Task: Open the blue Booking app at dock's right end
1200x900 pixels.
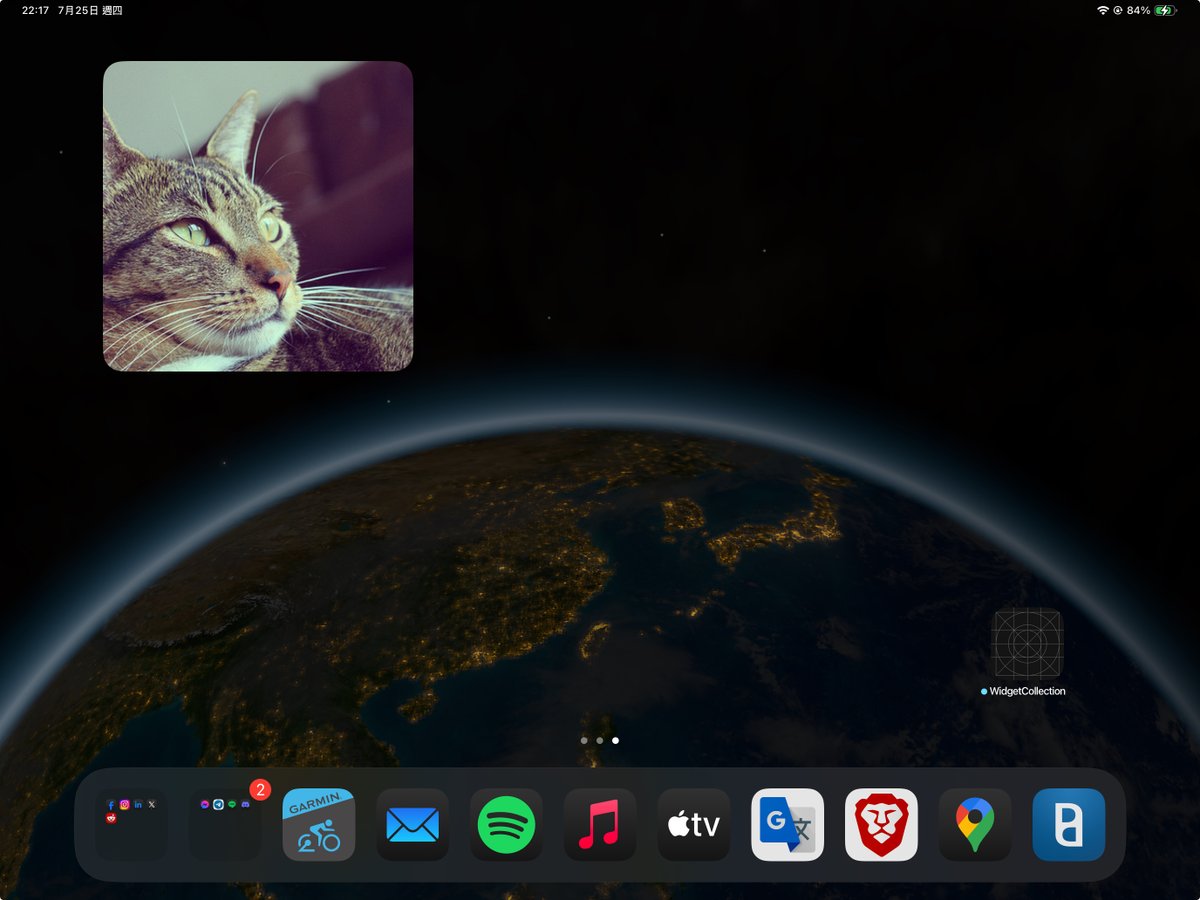Action: click(1068, 825)
